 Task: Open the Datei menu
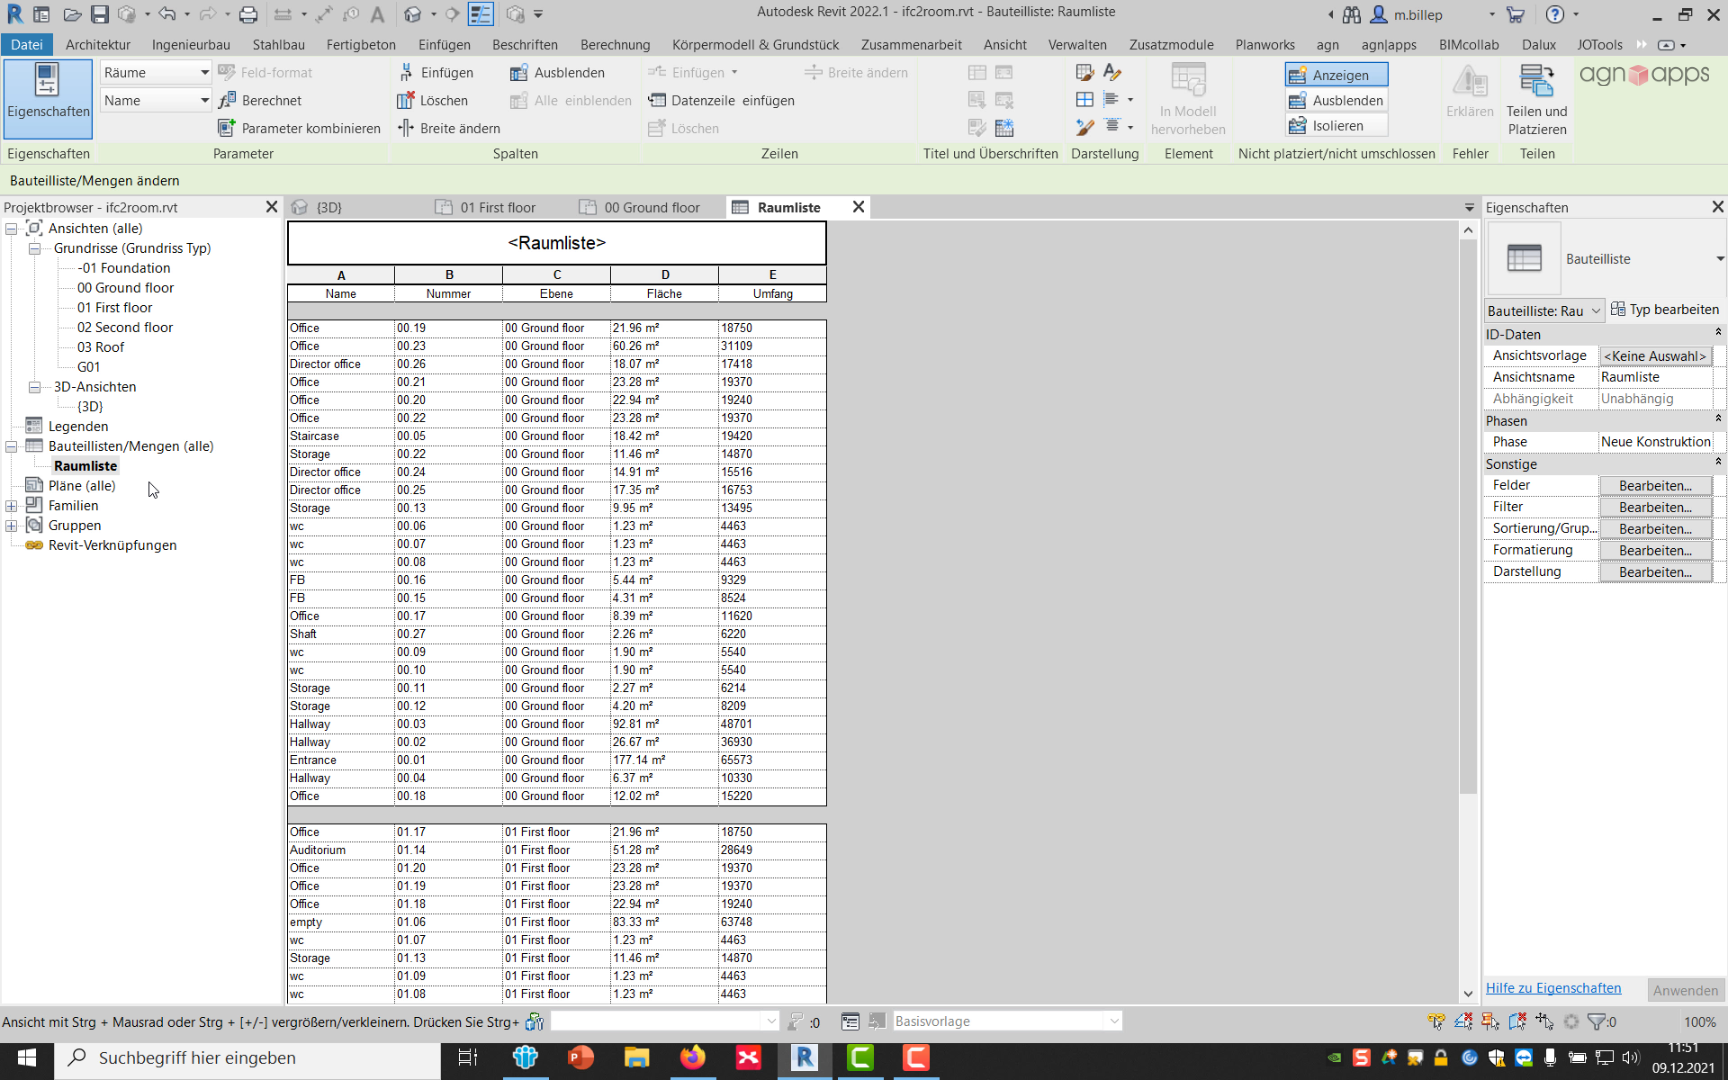point(27,44)
